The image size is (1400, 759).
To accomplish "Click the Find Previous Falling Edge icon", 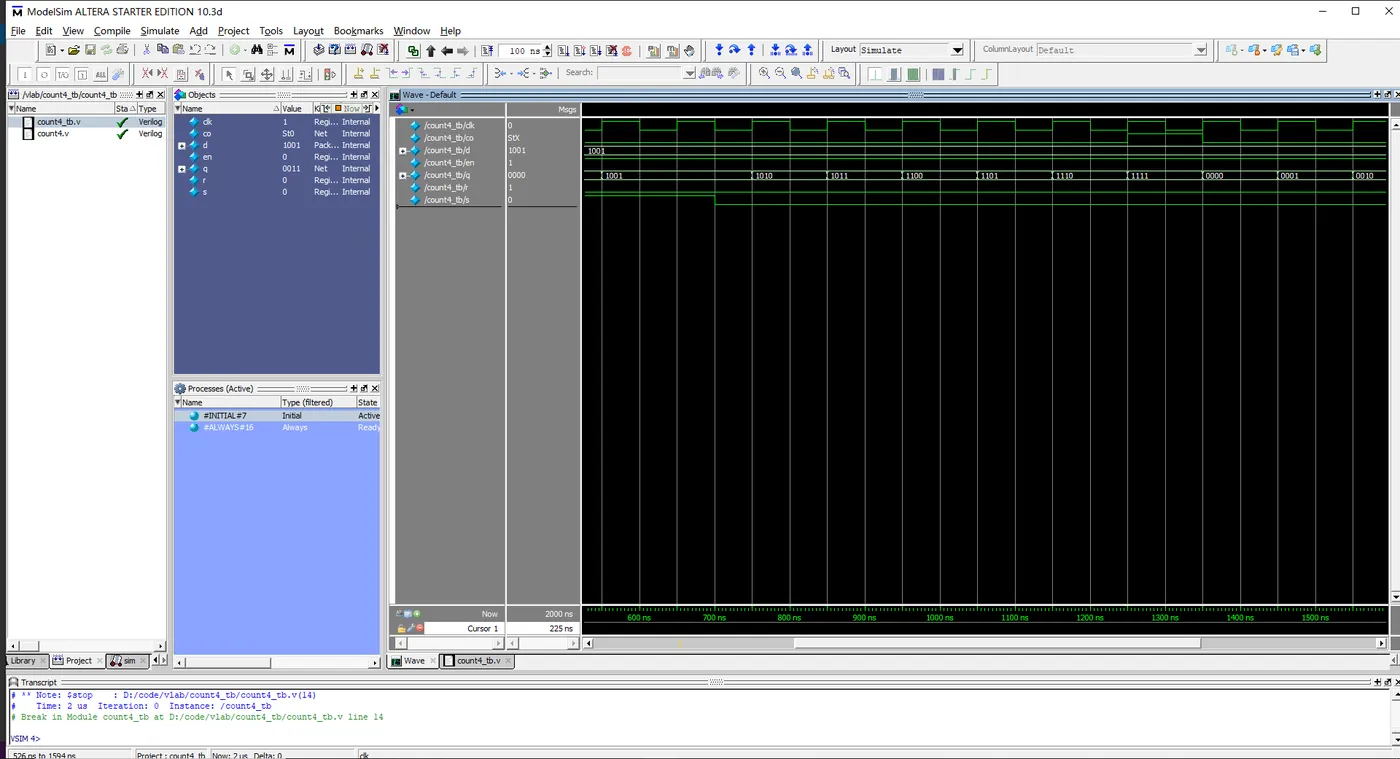I will pos(423,73).
